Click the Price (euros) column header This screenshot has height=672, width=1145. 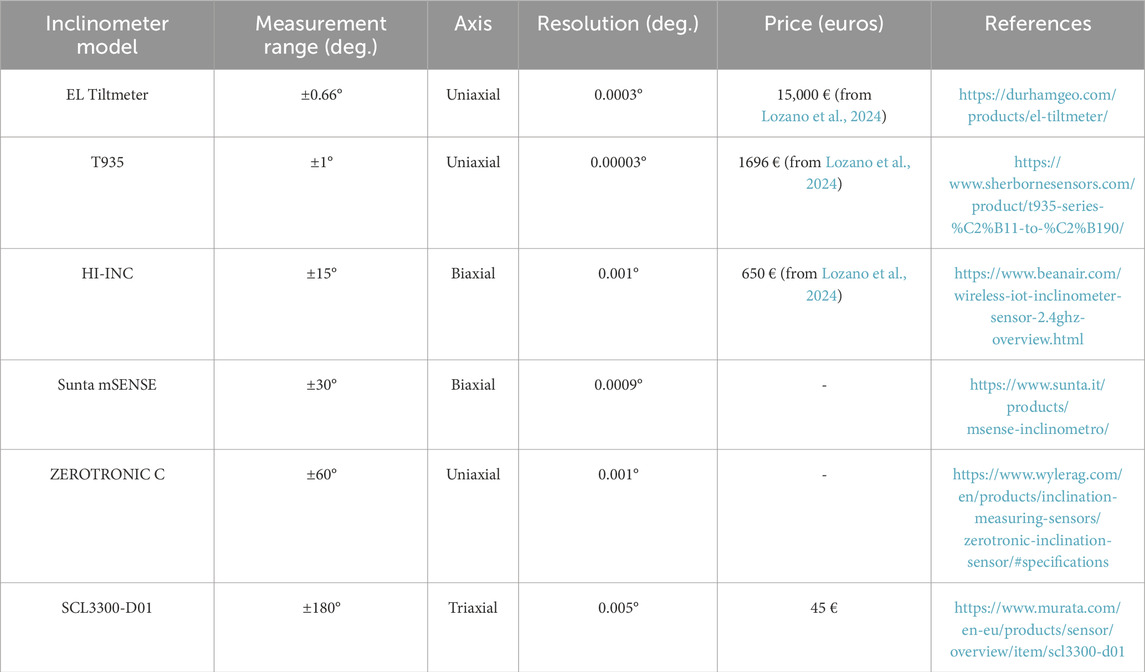pyautogui.click(x=824, y=24)
